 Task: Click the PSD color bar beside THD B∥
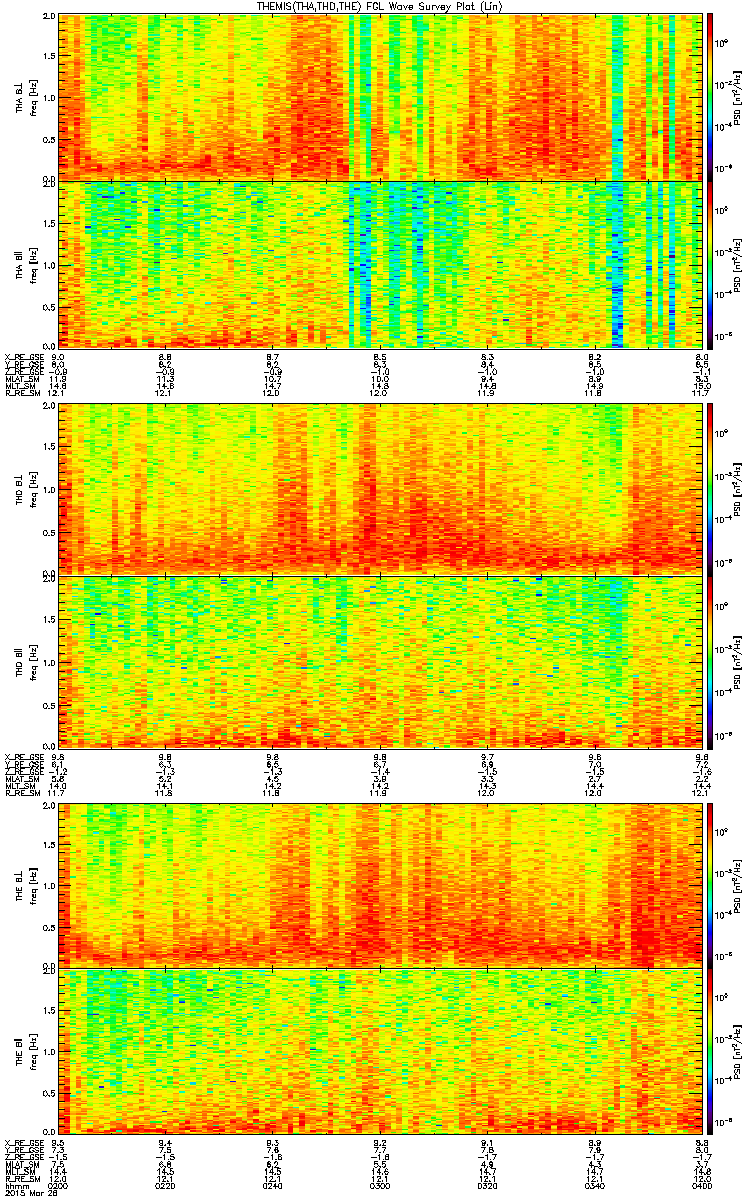710,662
